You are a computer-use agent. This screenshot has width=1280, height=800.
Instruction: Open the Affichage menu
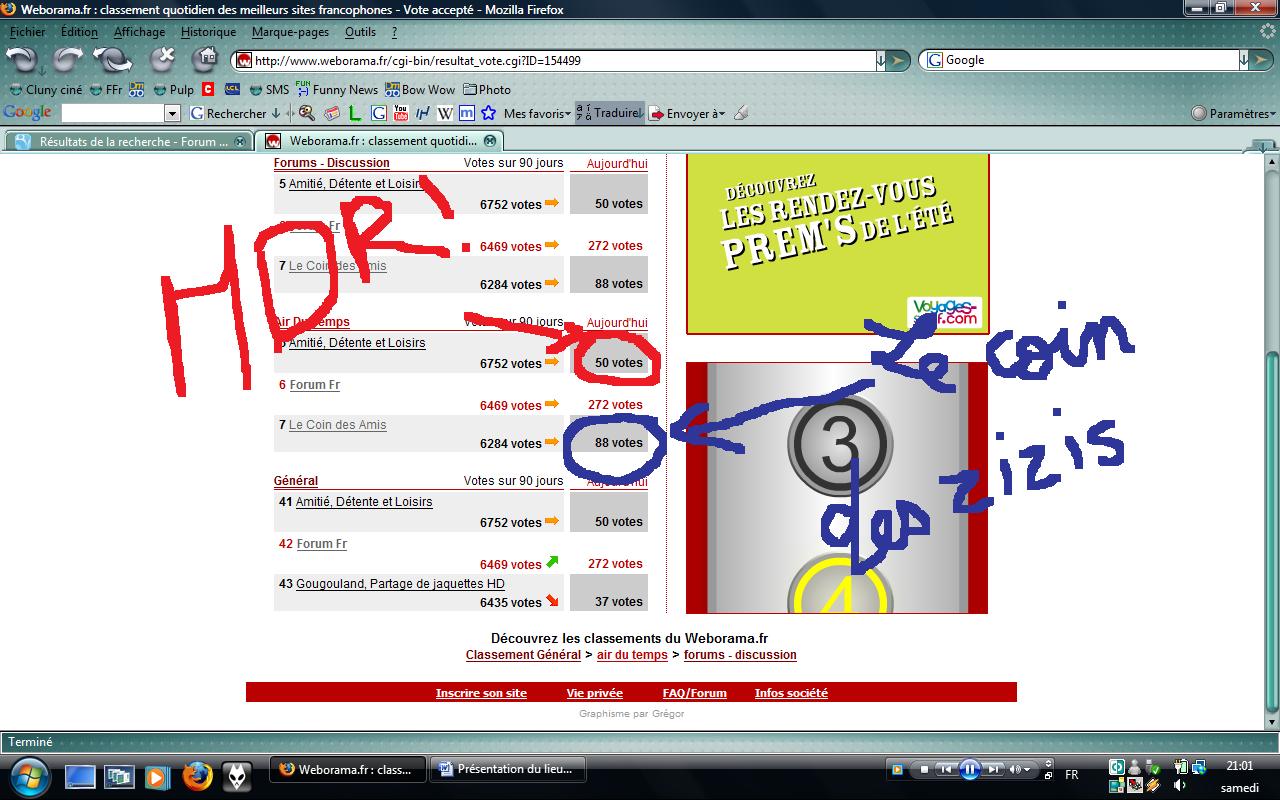click(x=139, y=32)
